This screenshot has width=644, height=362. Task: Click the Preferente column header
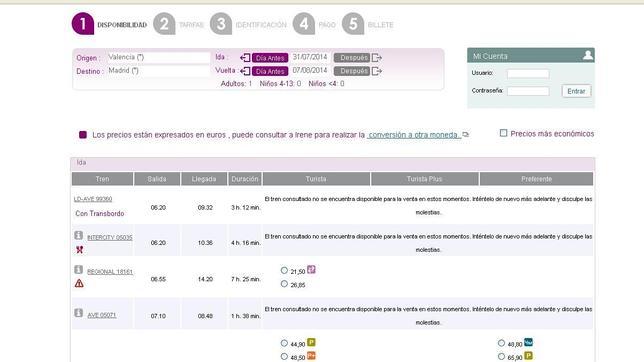(x=536, y=179)
